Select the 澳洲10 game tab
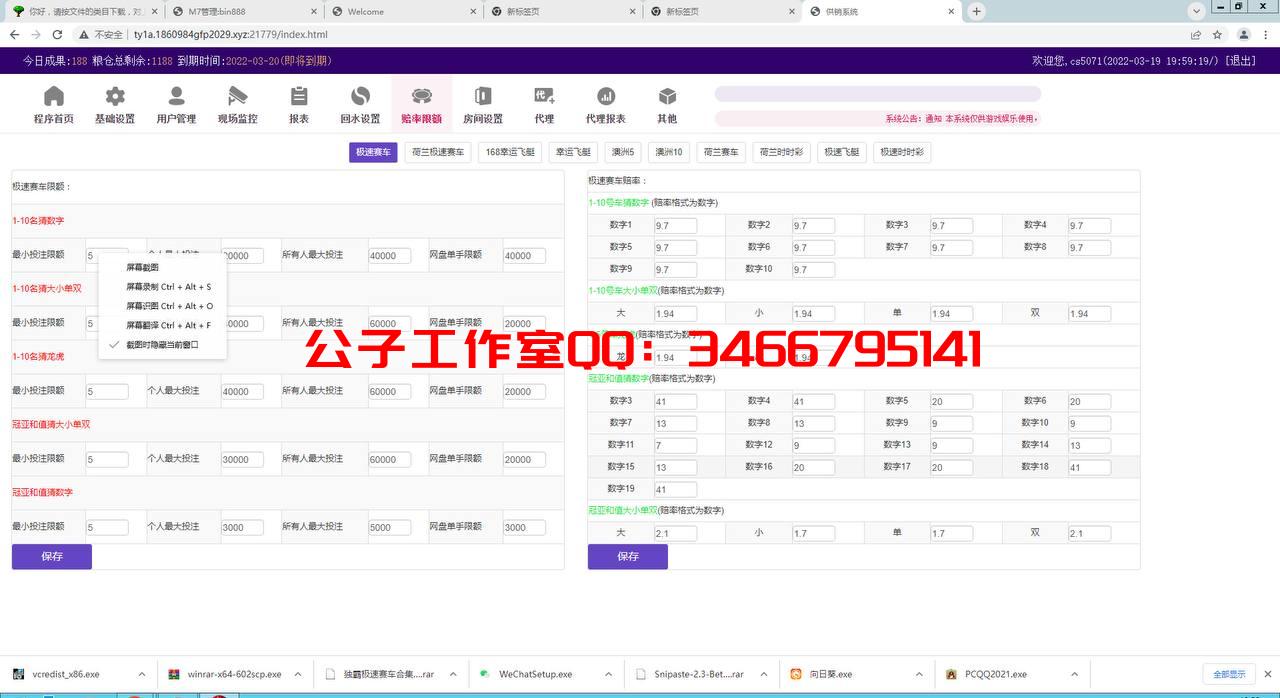The image size is (1280, 698). [669, 152]
